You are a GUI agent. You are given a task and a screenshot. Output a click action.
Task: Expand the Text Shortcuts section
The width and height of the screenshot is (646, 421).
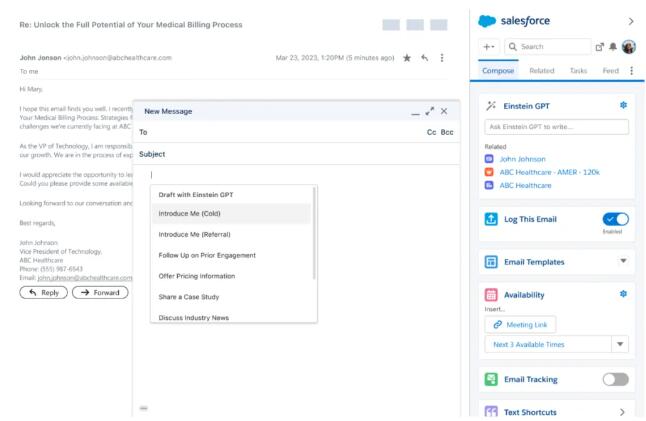(622, 411)
